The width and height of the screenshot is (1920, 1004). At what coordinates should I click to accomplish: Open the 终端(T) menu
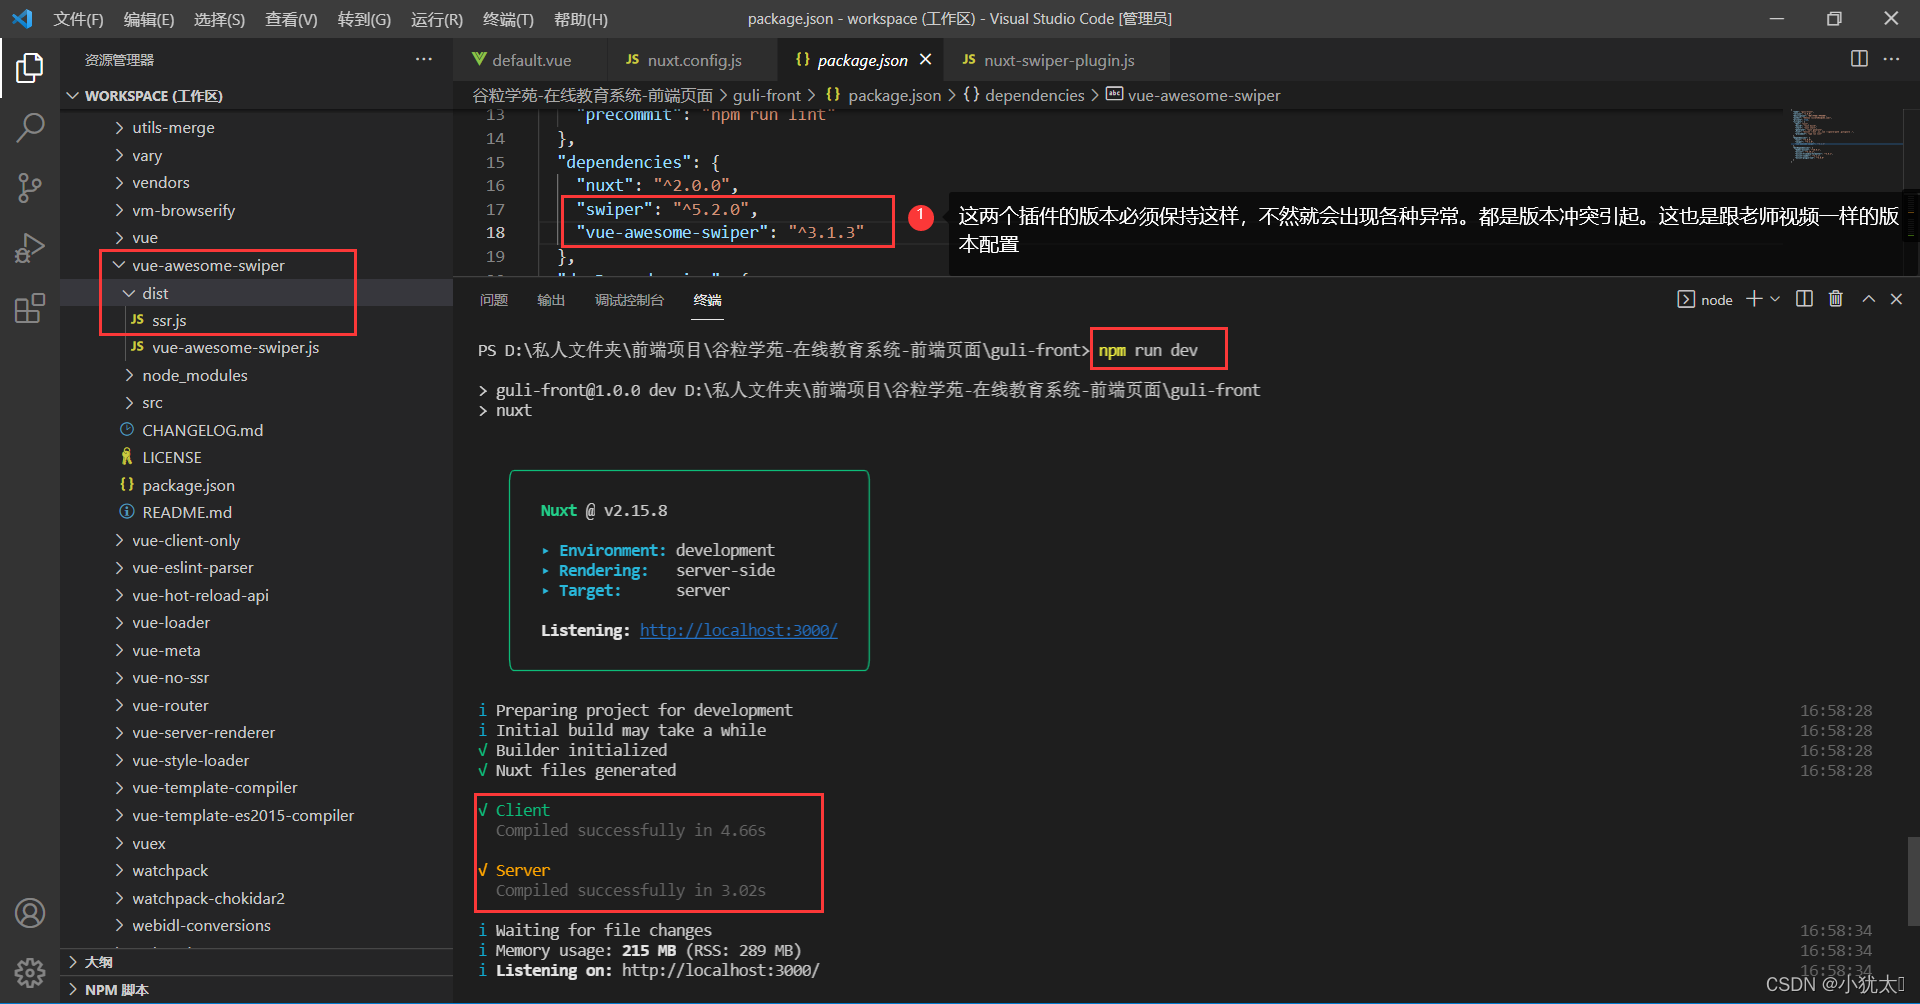tap(508, 19)
